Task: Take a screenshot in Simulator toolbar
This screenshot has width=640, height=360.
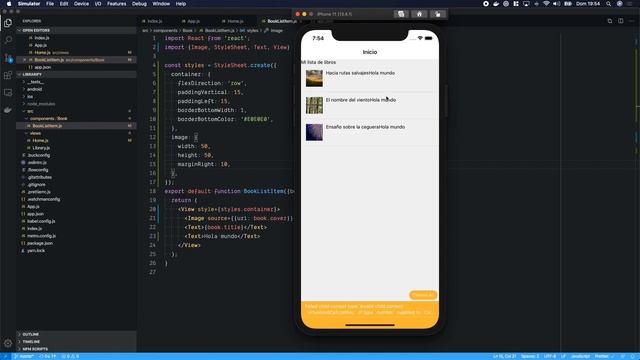Action: coord(401,14)
